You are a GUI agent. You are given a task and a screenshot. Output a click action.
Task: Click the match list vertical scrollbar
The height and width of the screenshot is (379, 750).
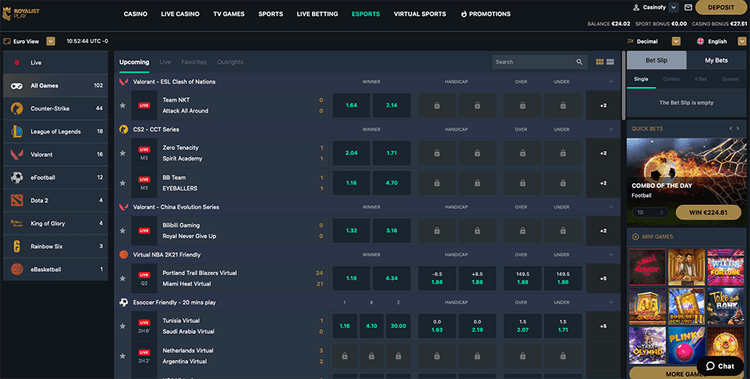click(623, 86)
